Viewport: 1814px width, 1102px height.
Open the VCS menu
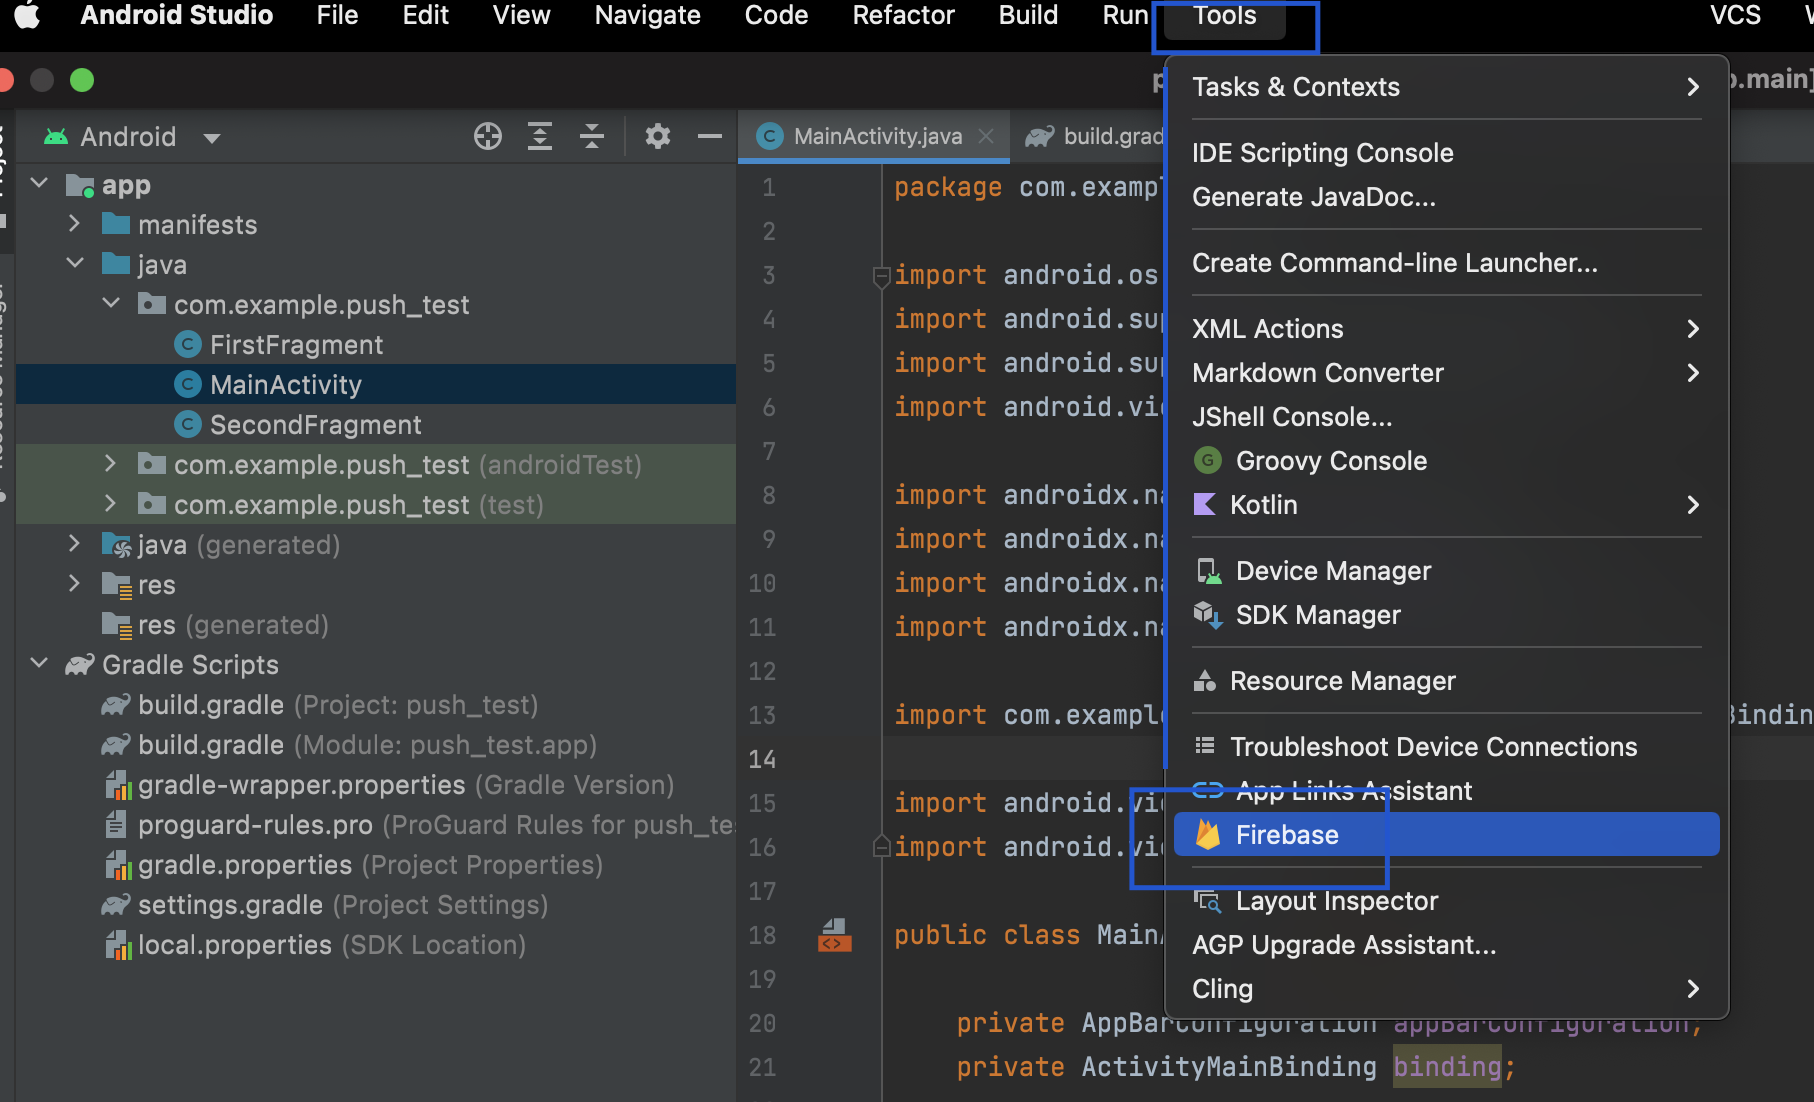1735,16
